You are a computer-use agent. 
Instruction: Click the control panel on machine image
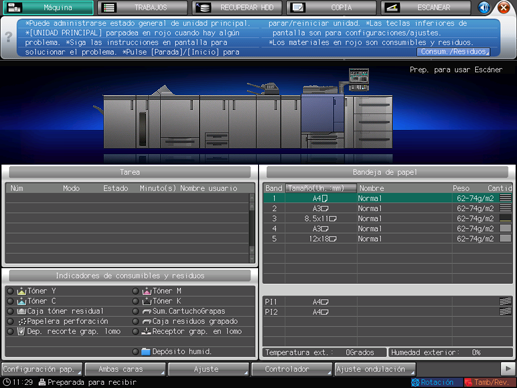359,79
